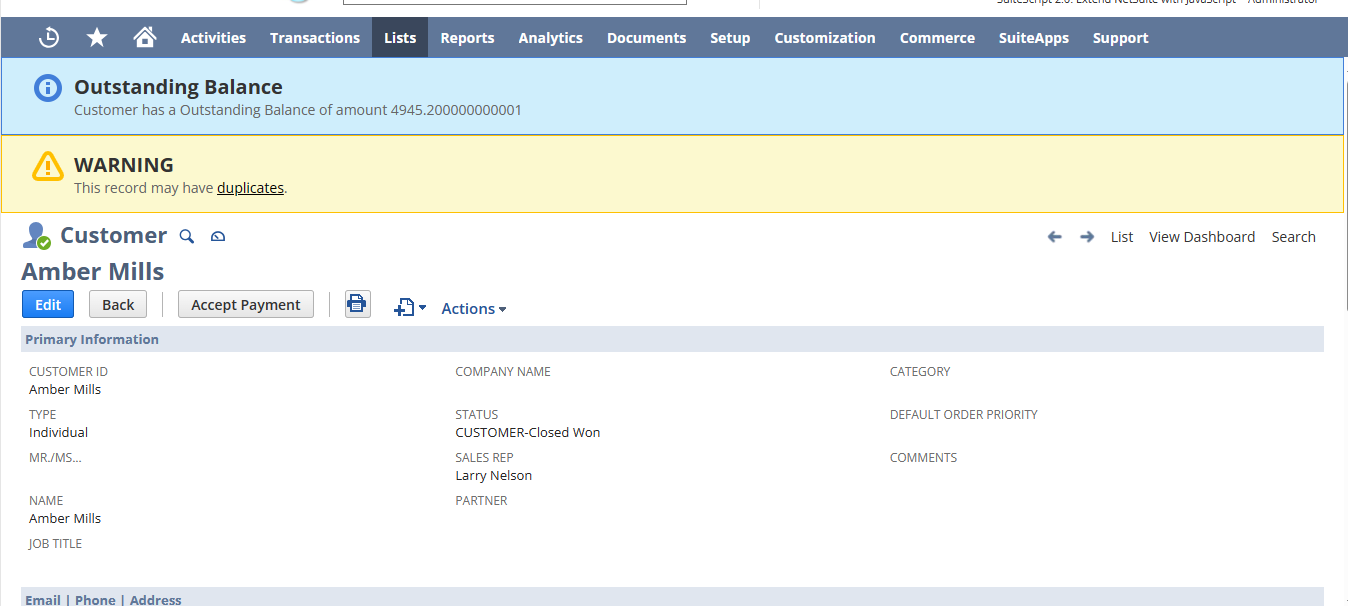Click the List link
The image size is (1348, 606).
pyautogui.click(x=1122, y=237)
